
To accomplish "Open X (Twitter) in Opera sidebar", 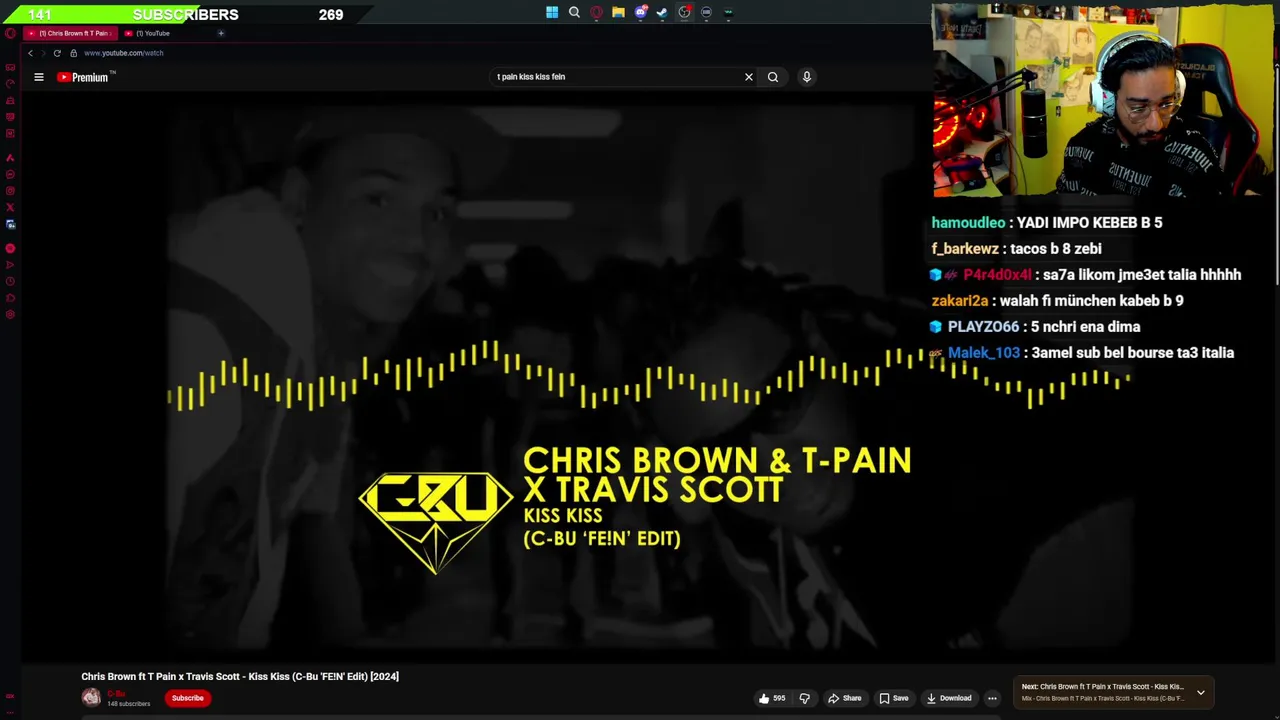I will (10, 208).
